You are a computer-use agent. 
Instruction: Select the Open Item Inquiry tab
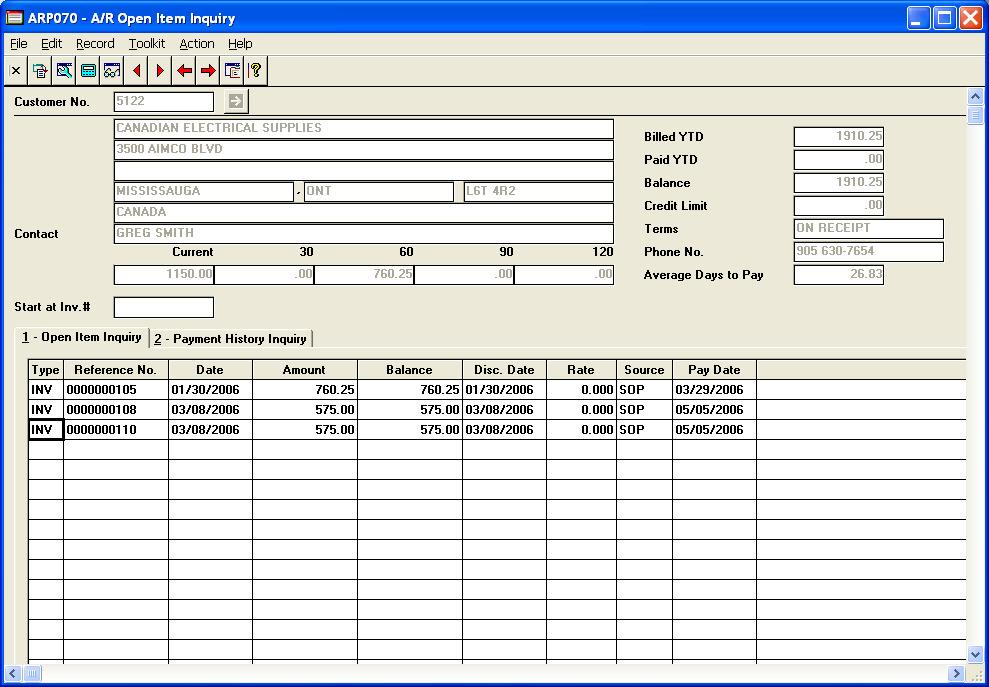pyautogui.click(x=82, y=337)
